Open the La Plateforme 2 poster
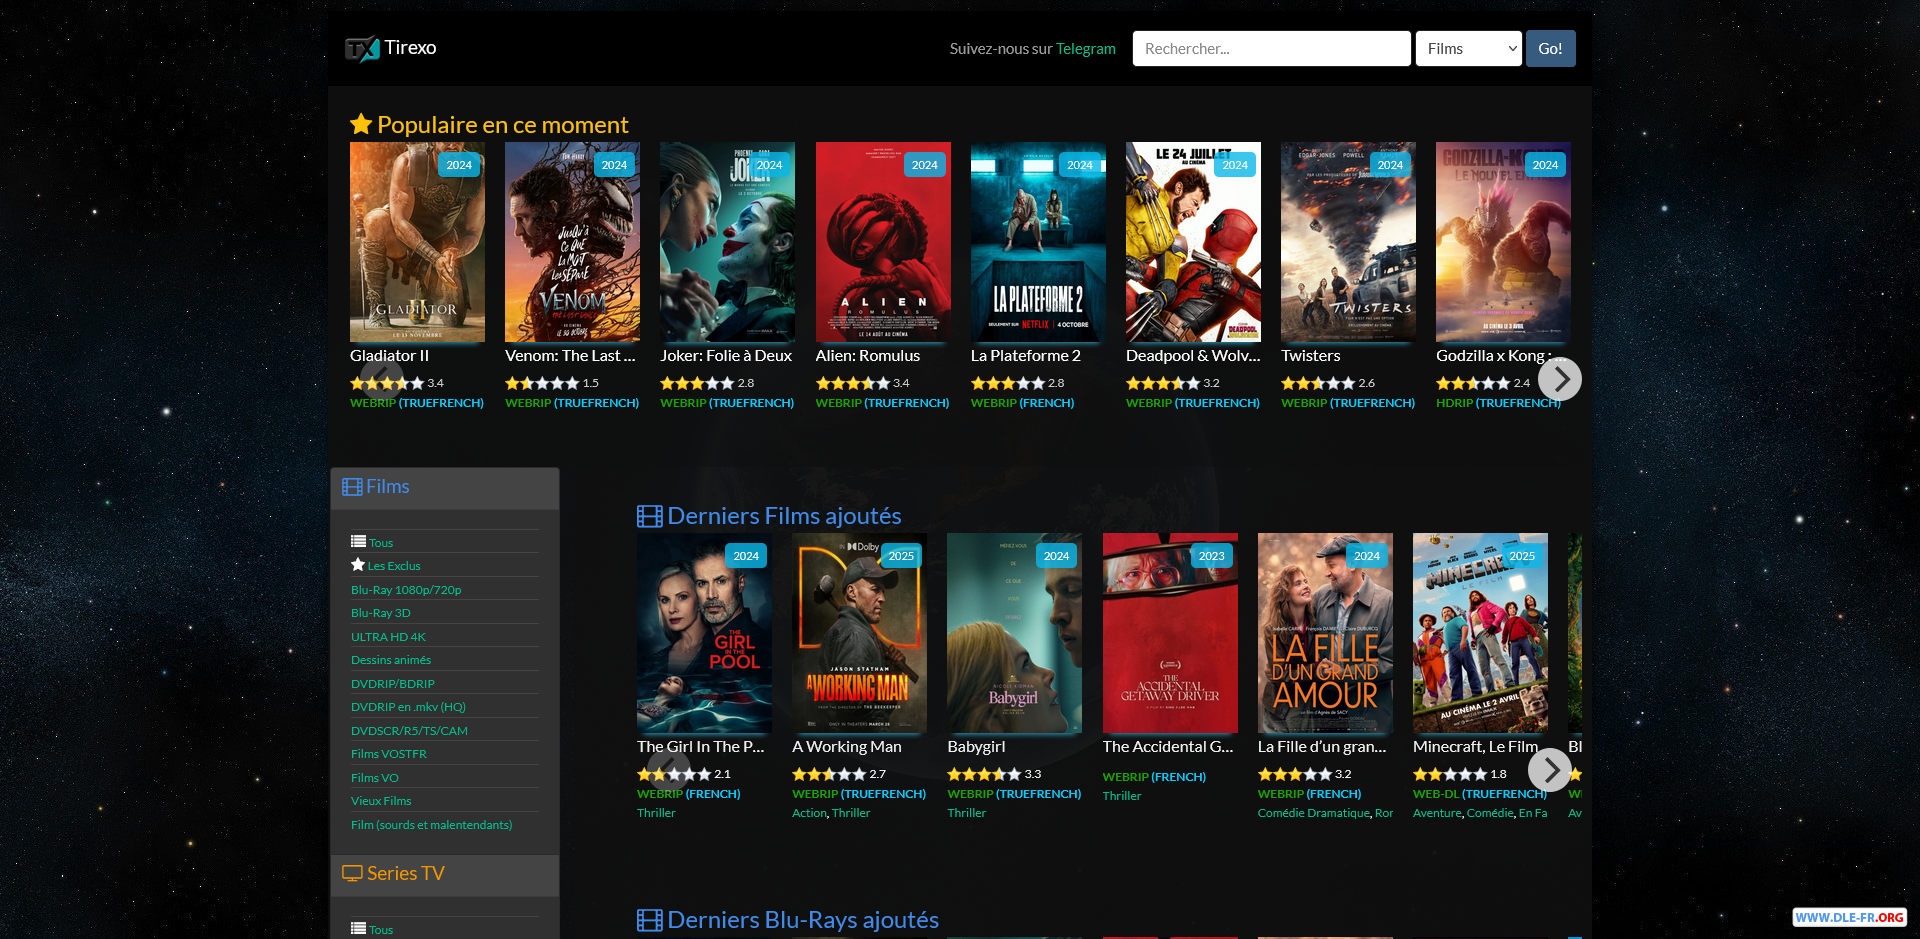This screenshot has width=1920, height=939. [1038, 242]
